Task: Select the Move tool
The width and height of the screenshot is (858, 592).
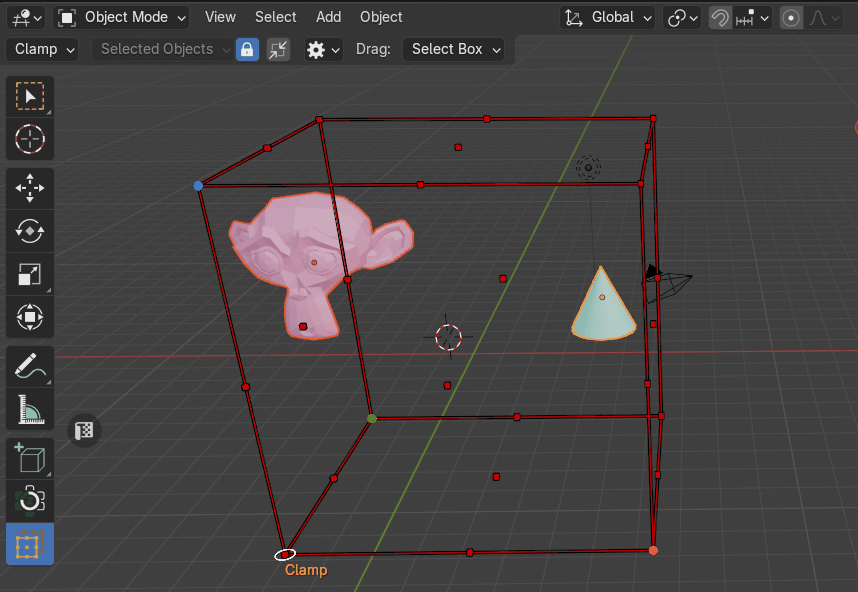Action: [x=30, y=188]
